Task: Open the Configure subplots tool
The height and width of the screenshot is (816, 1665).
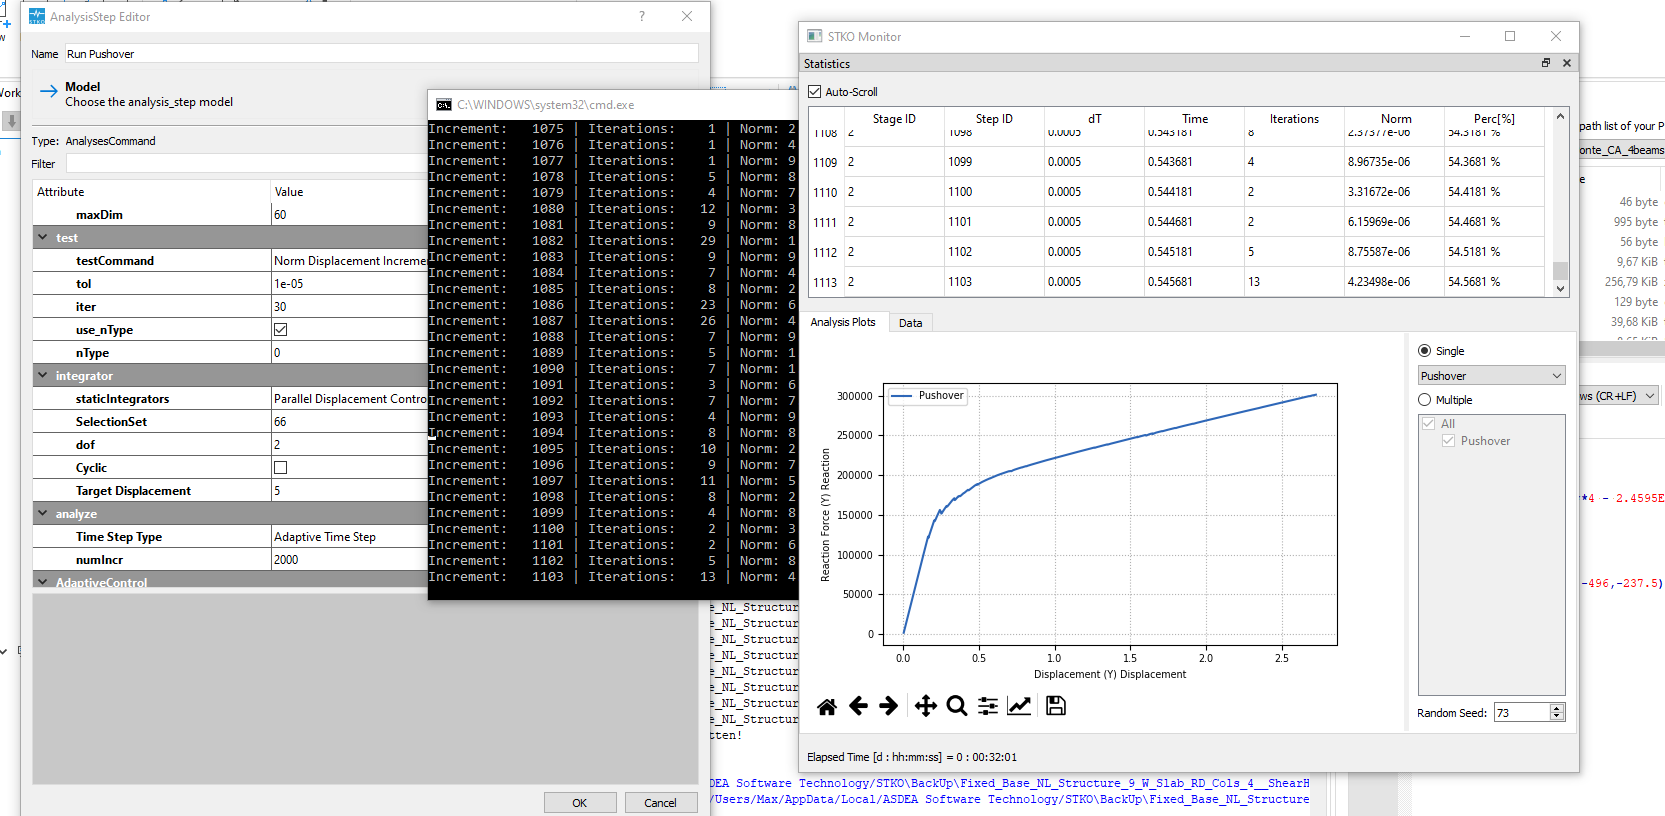Action: (x=988, y=707)
